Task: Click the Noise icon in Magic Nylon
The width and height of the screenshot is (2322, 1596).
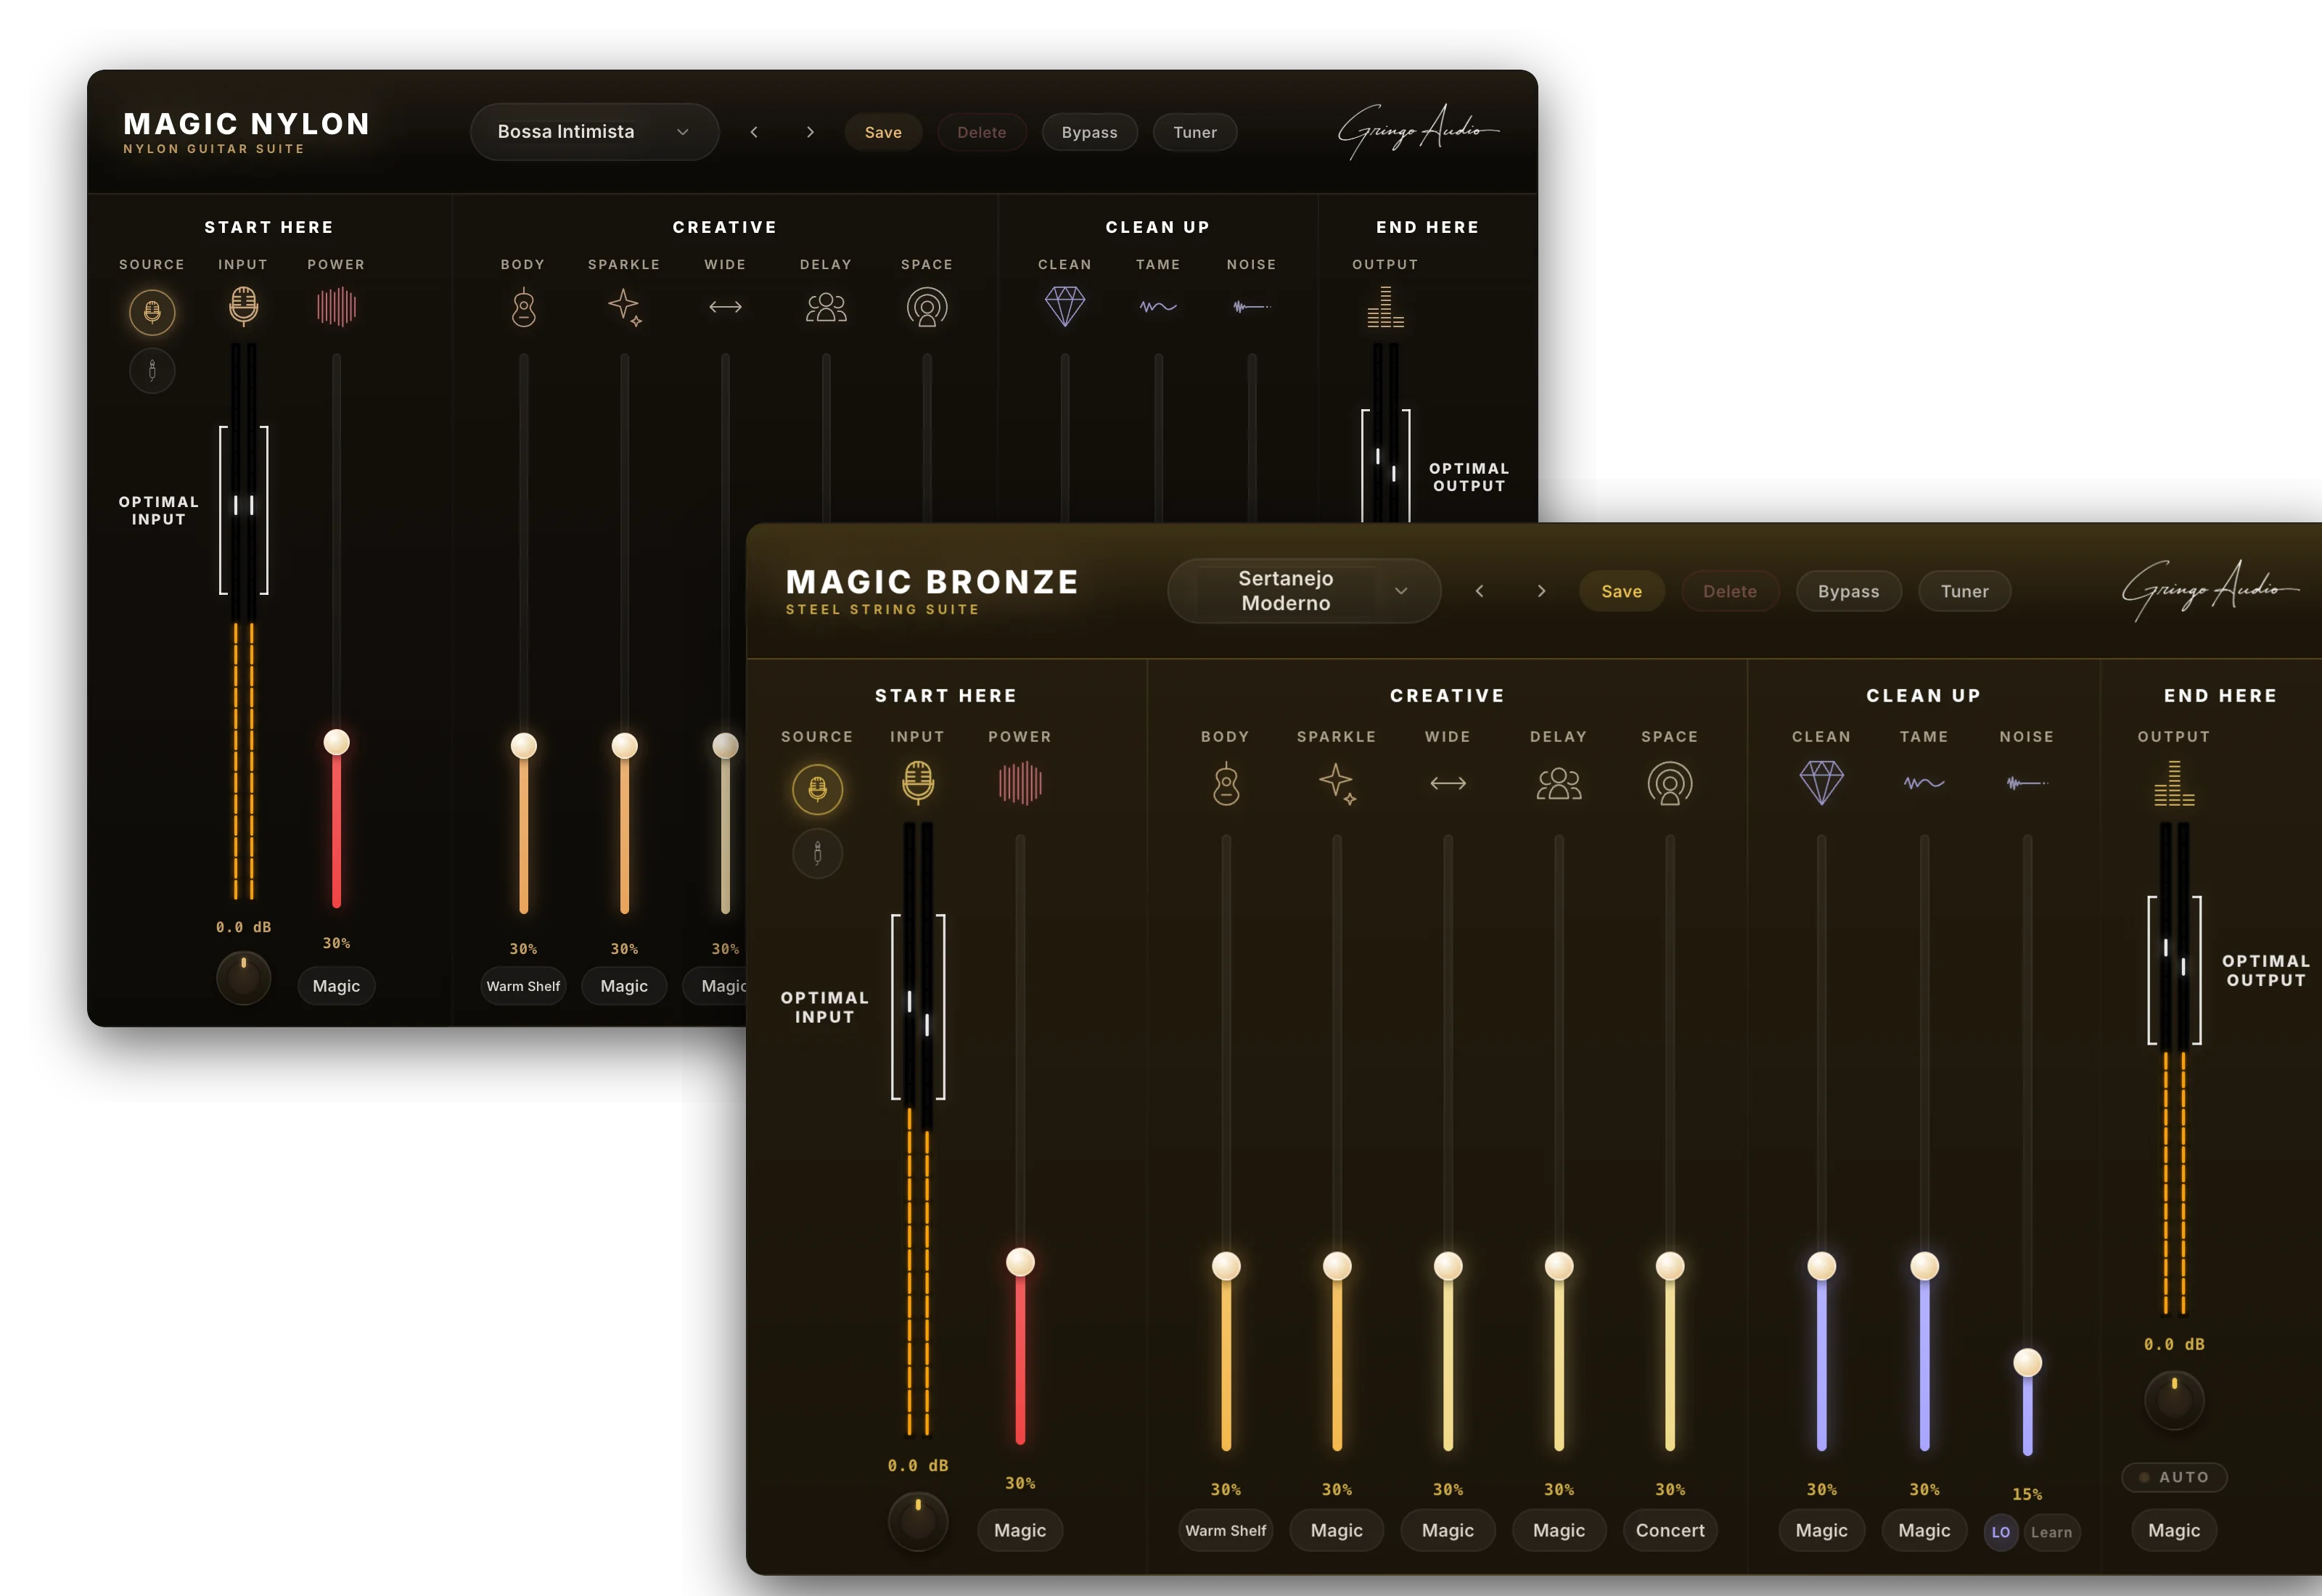Action: click(1251, 307)
